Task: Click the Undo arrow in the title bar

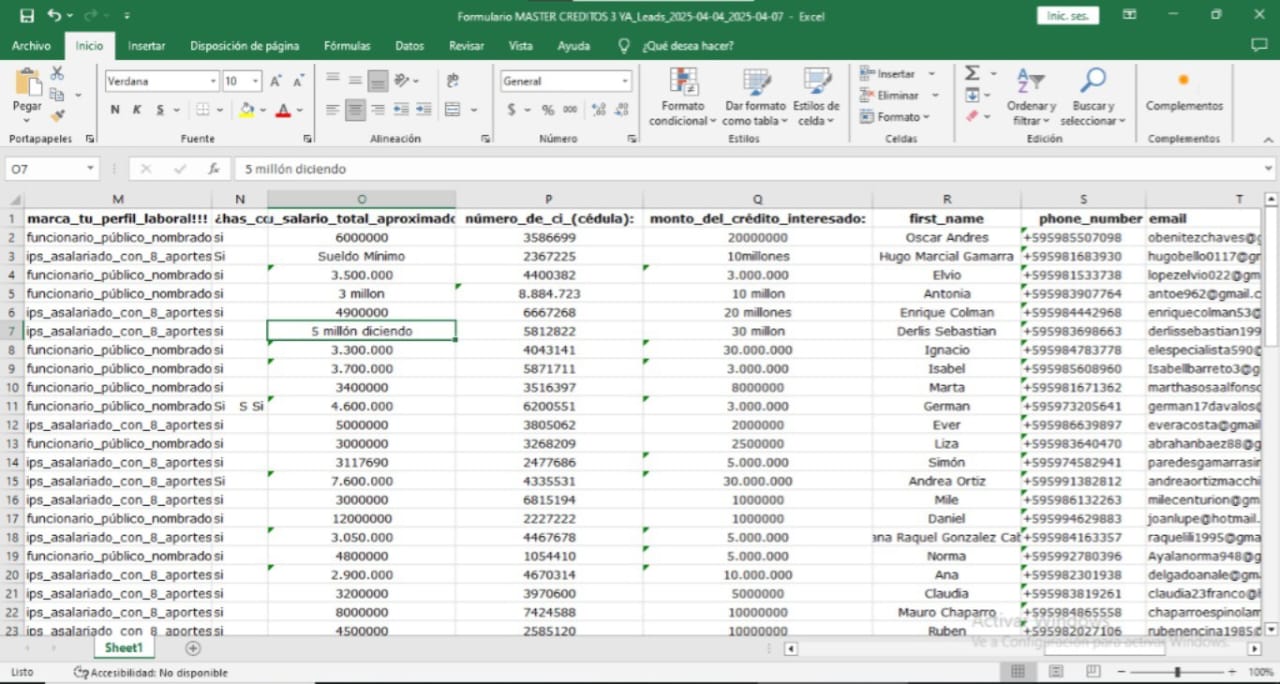Action: click(54, 16)
